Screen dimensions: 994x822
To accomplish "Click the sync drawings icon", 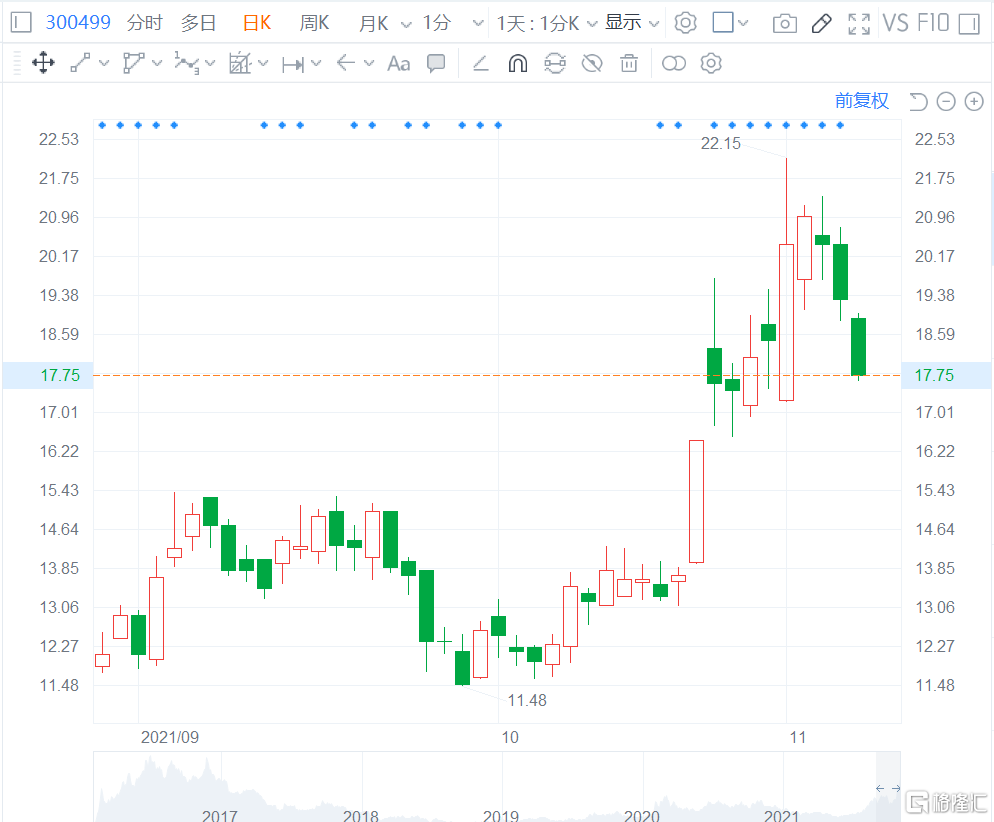I will pos(555,63).
